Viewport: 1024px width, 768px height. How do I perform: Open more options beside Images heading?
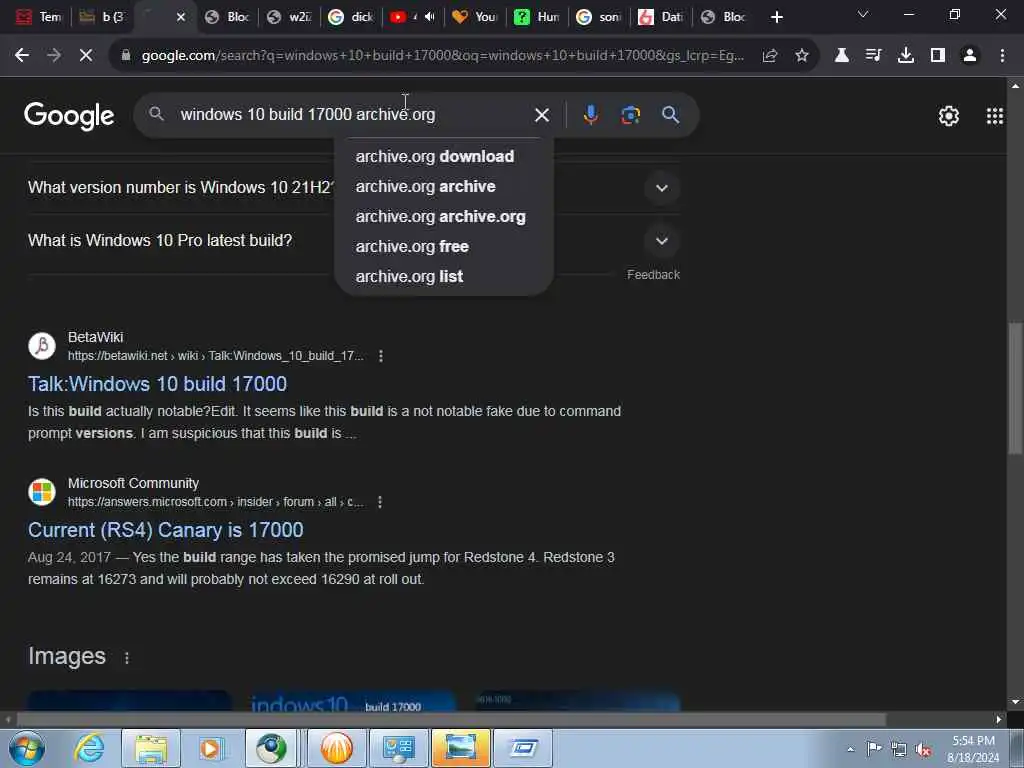[x=127, y=658]
